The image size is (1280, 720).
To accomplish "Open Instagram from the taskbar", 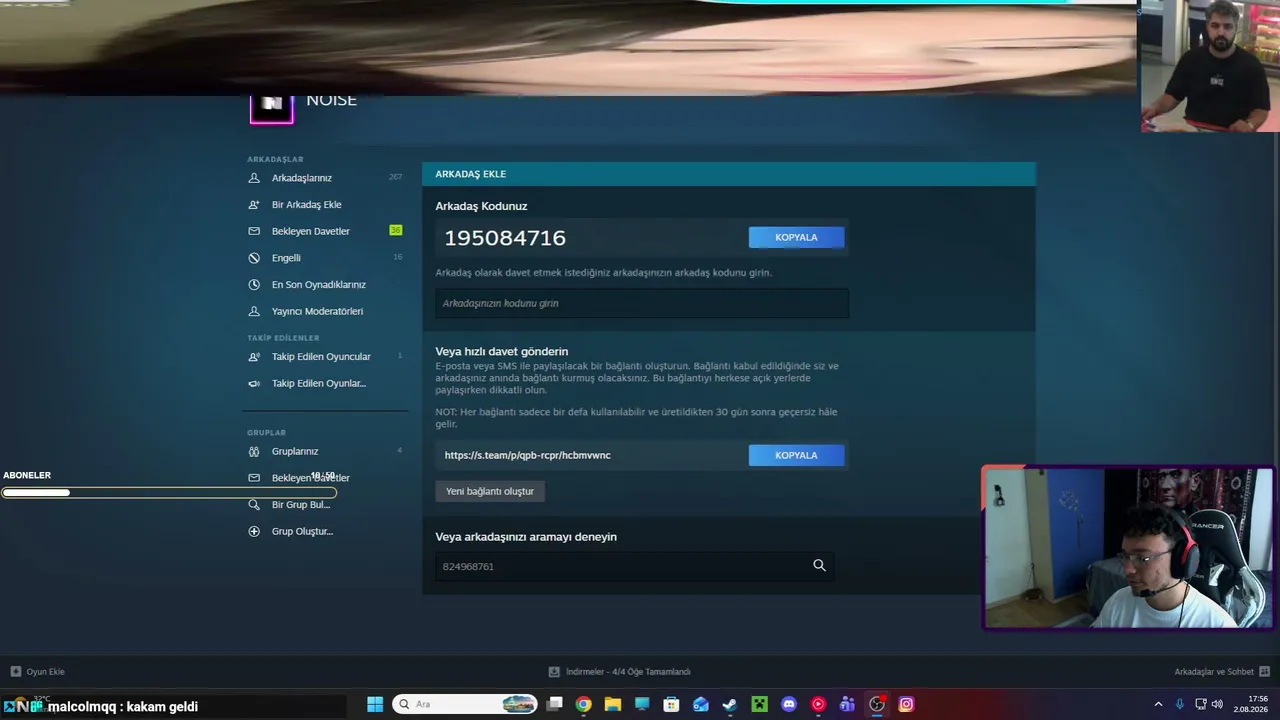I will 906,704.
